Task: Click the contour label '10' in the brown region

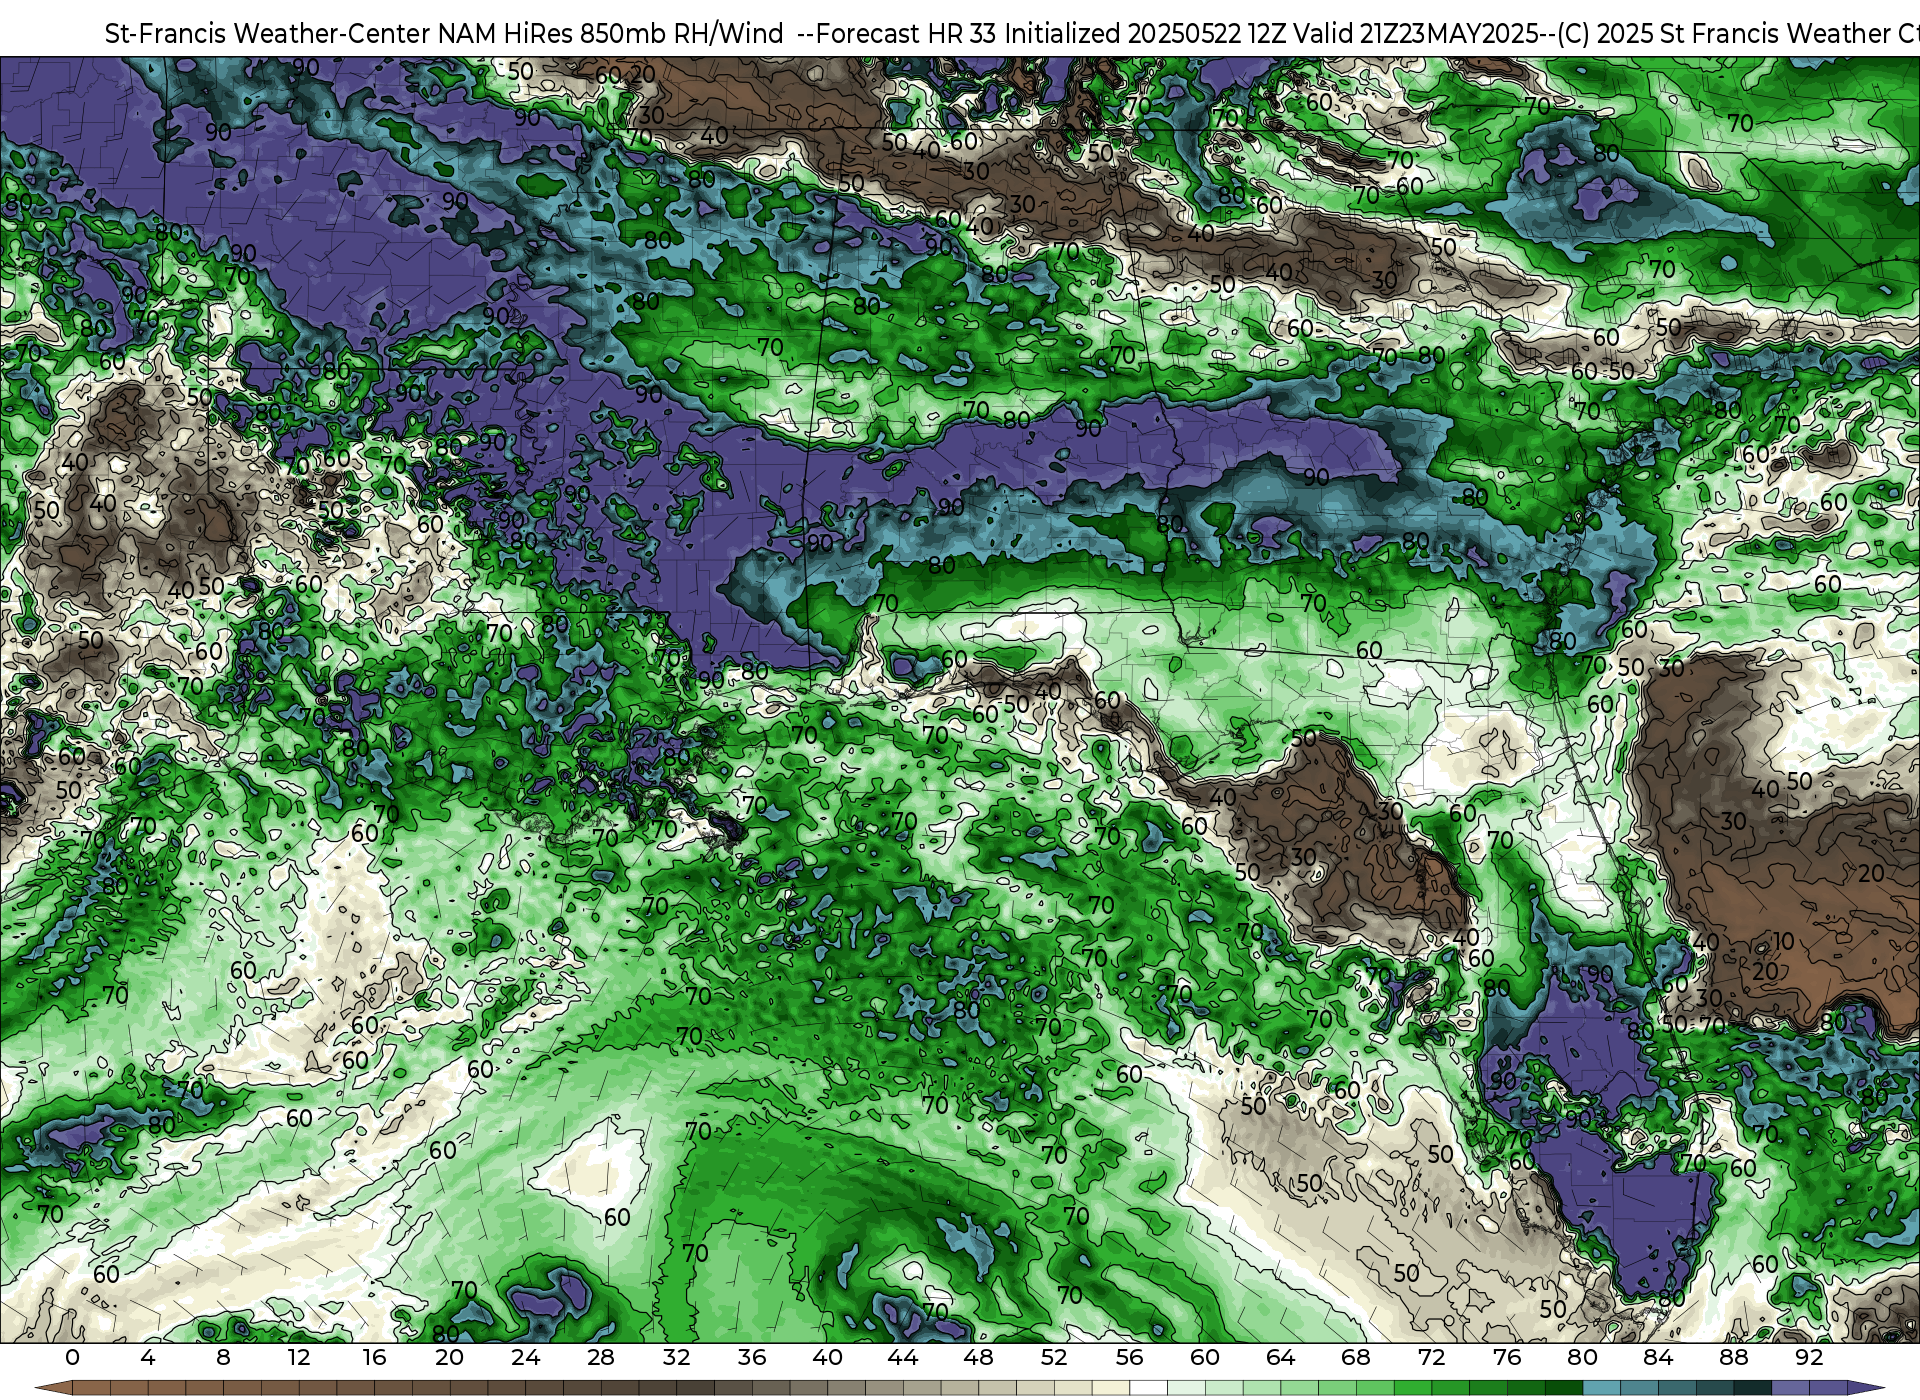Action: pos(1784,941)
